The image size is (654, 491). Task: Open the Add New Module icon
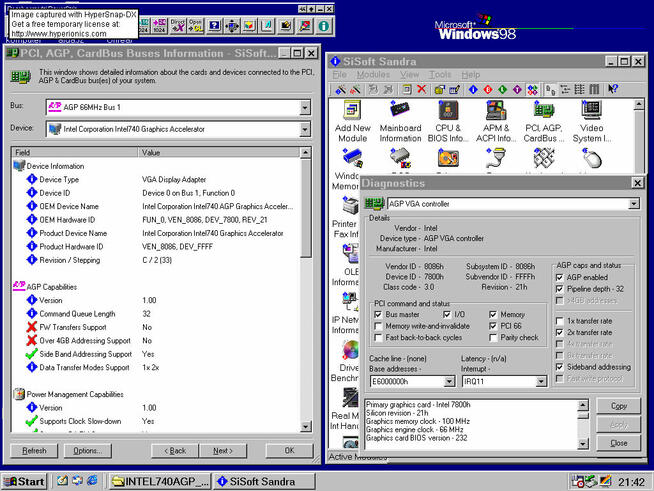352,121
